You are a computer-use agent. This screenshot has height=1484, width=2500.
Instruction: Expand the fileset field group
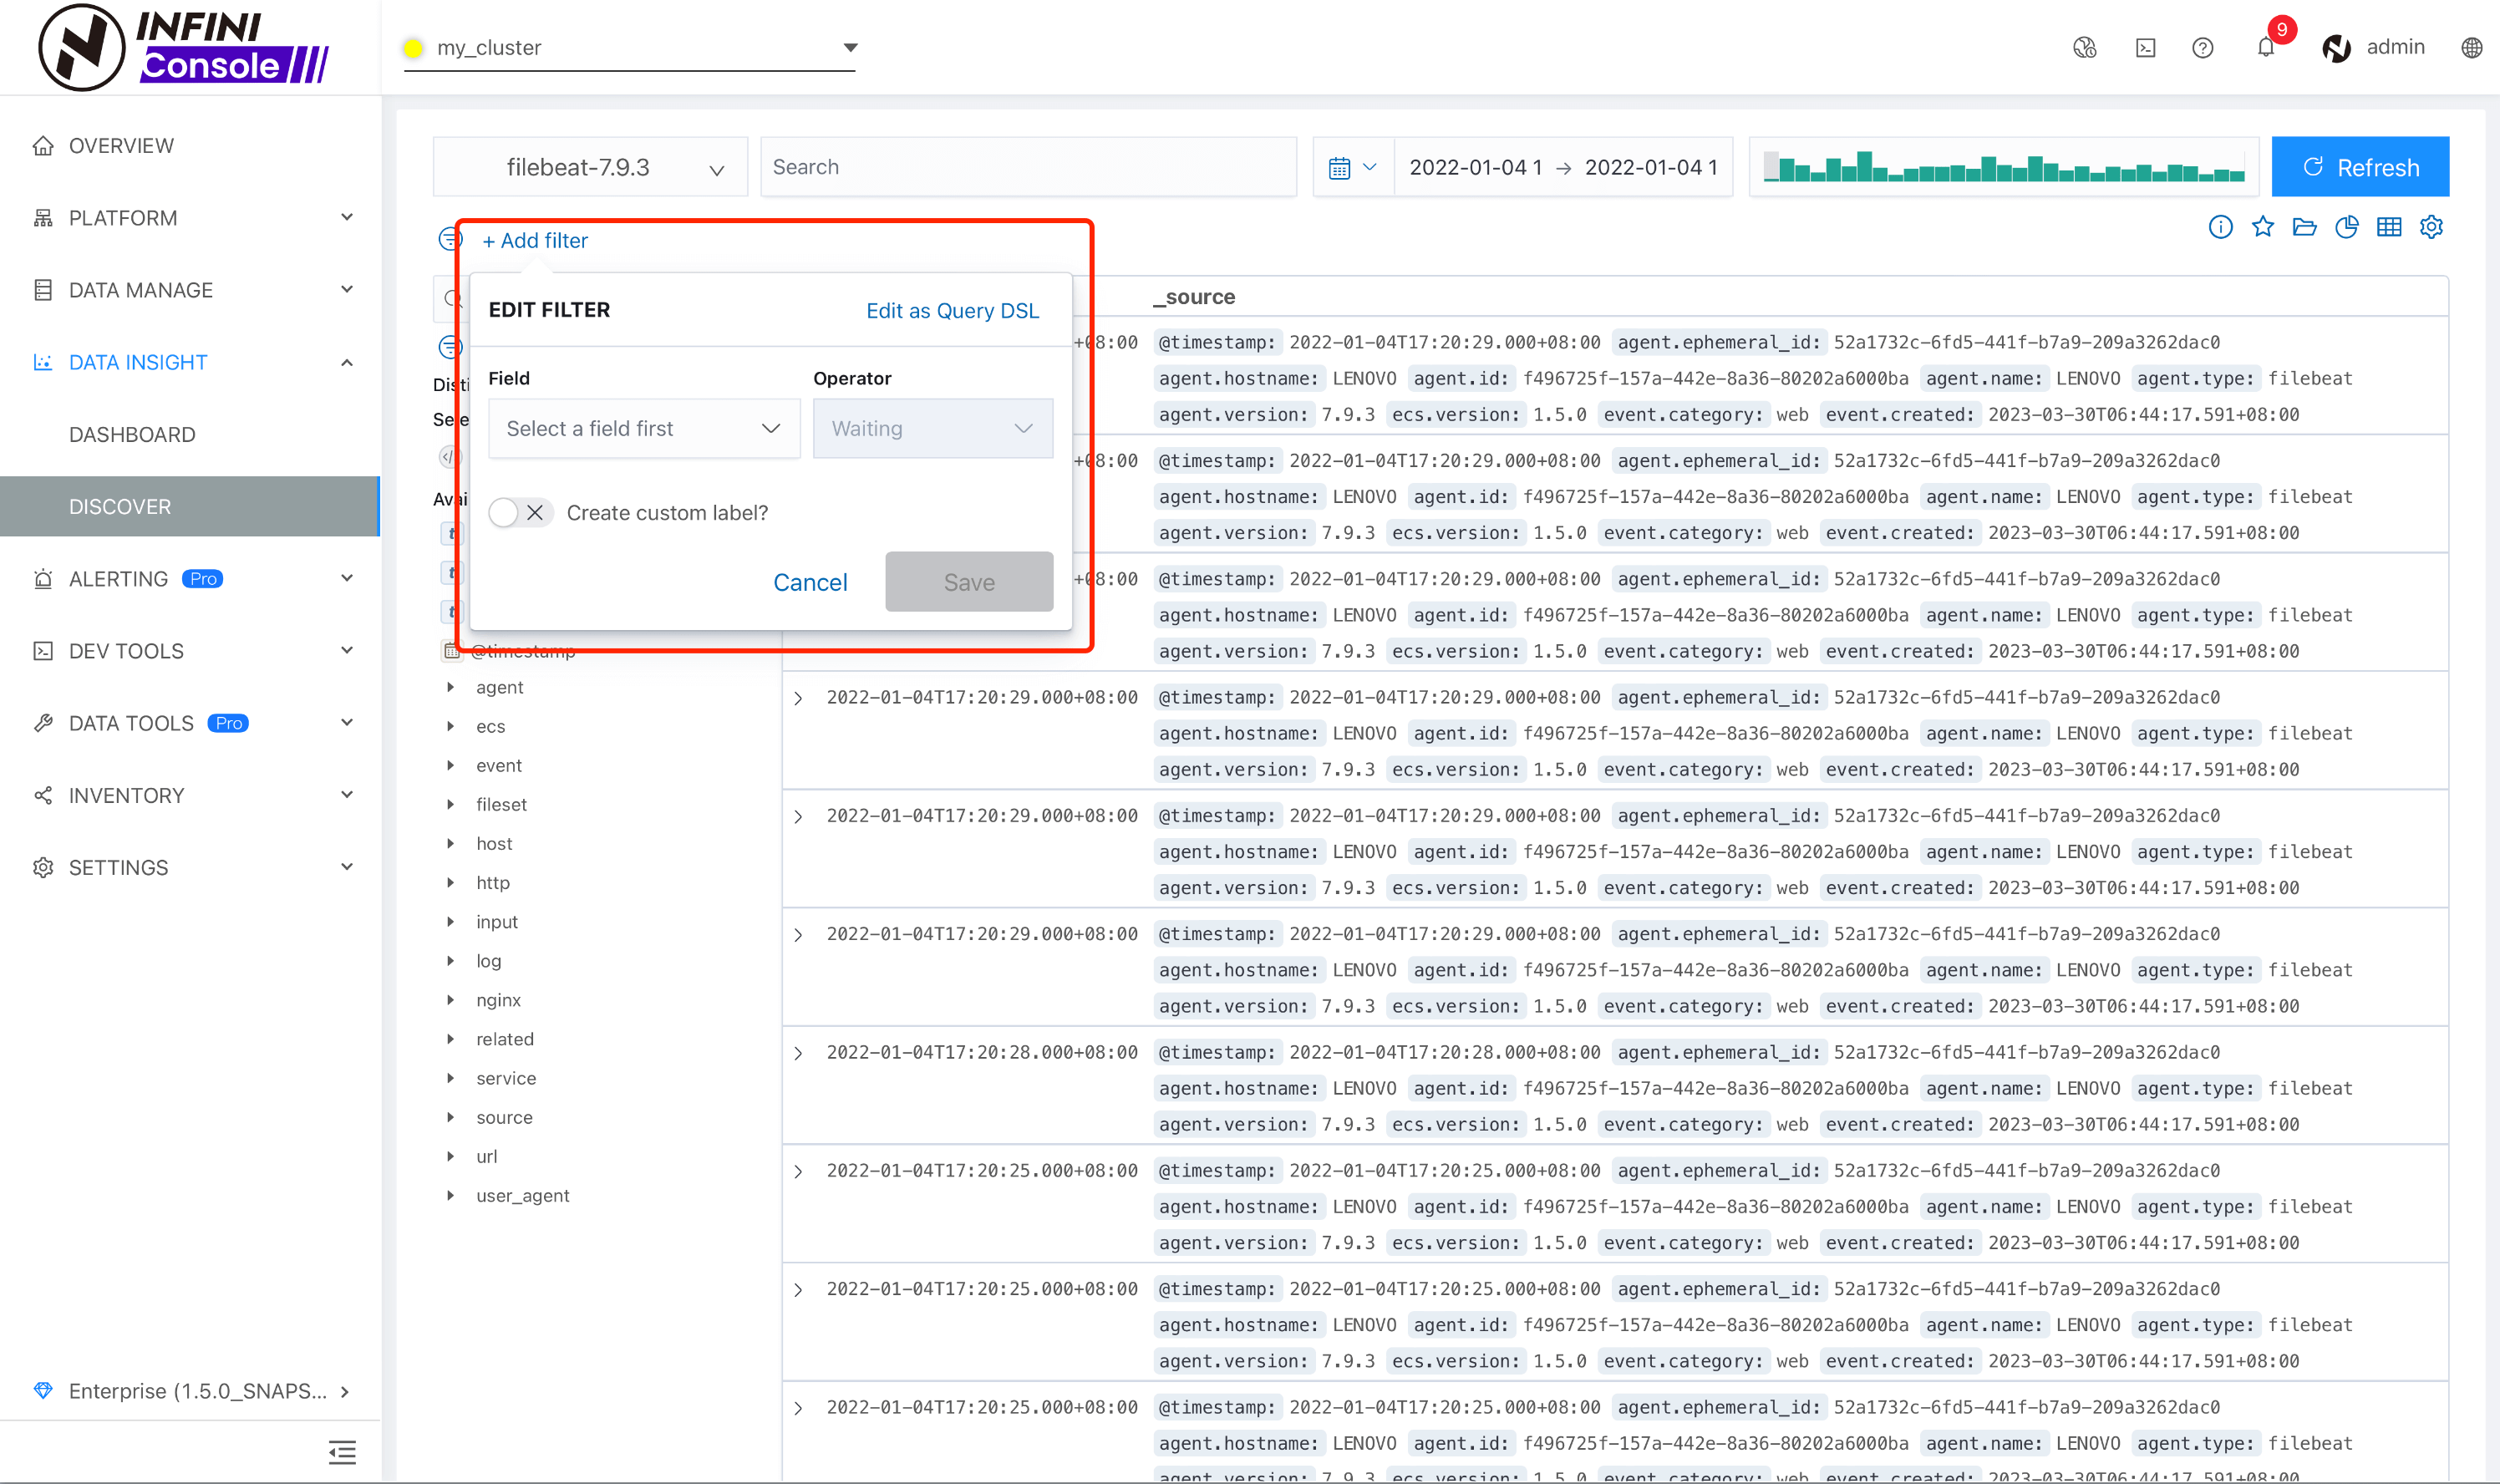click(x=451, y=804)
